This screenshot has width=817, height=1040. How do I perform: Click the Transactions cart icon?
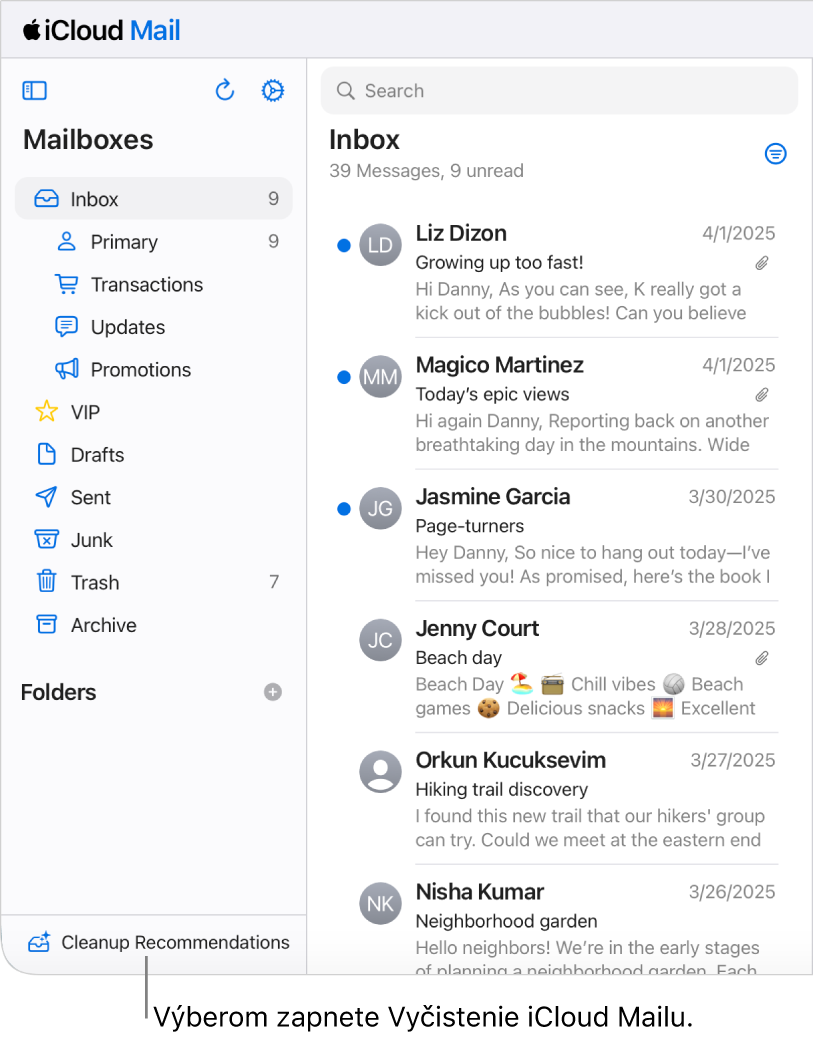coord(66,285)
